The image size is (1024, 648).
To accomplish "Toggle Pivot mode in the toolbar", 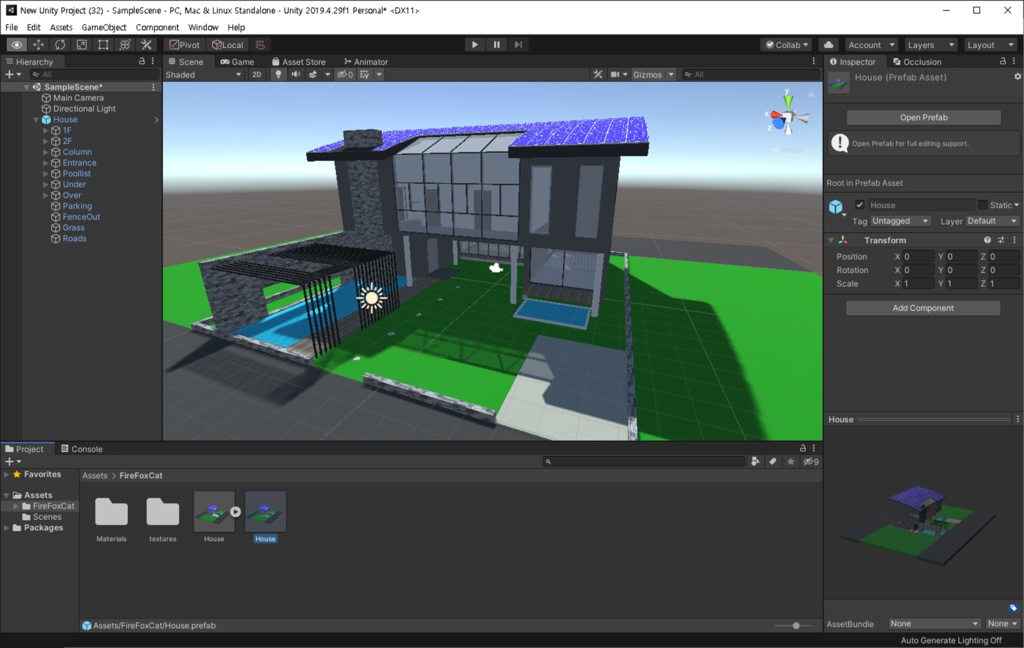I will click(x=183, y=44).
